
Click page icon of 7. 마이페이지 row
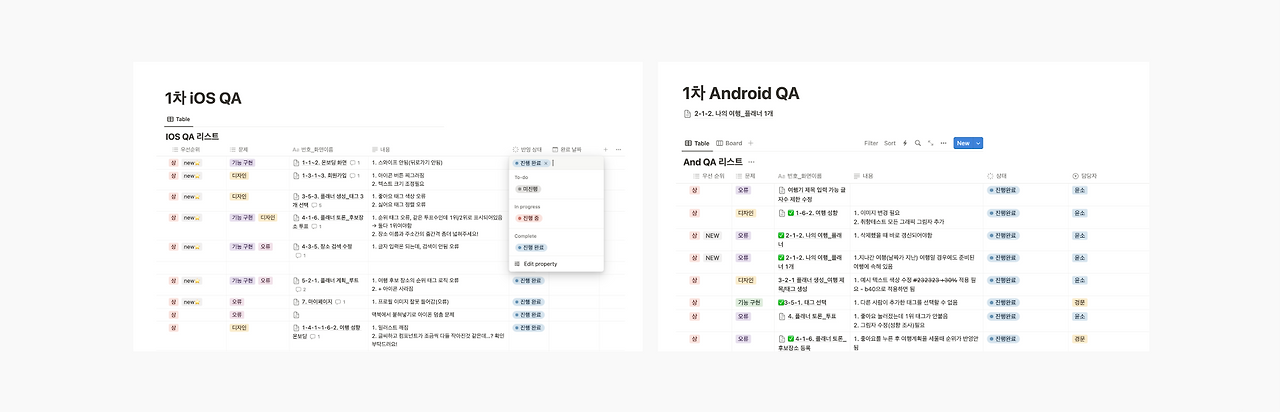click(x=296, y=301)
